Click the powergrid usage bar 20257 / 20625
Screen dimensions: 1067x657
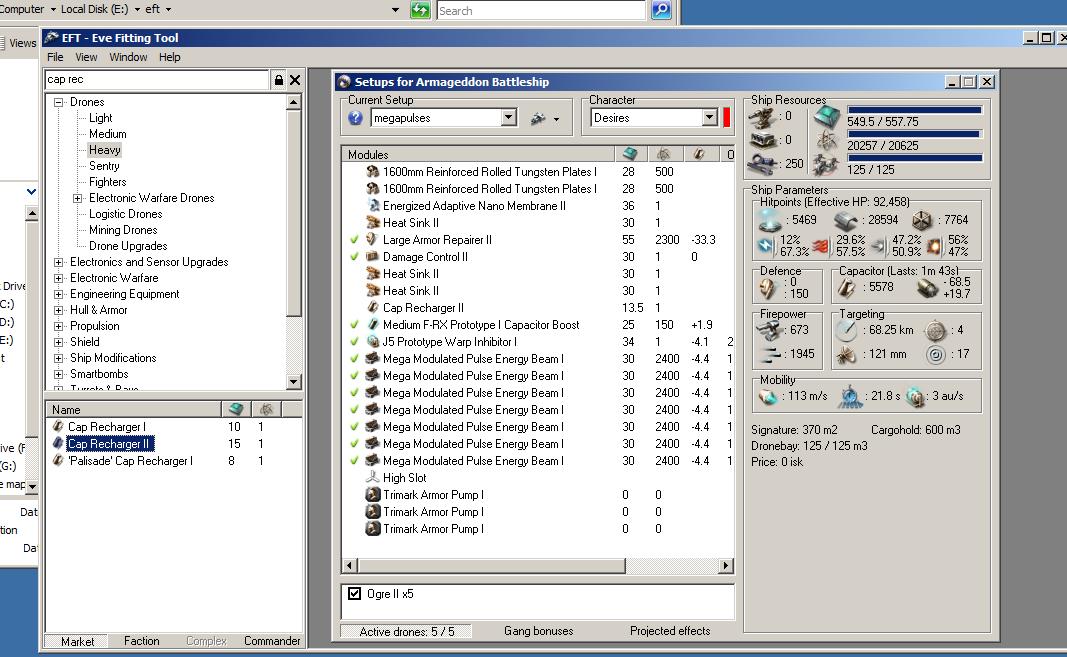[914, 133]
